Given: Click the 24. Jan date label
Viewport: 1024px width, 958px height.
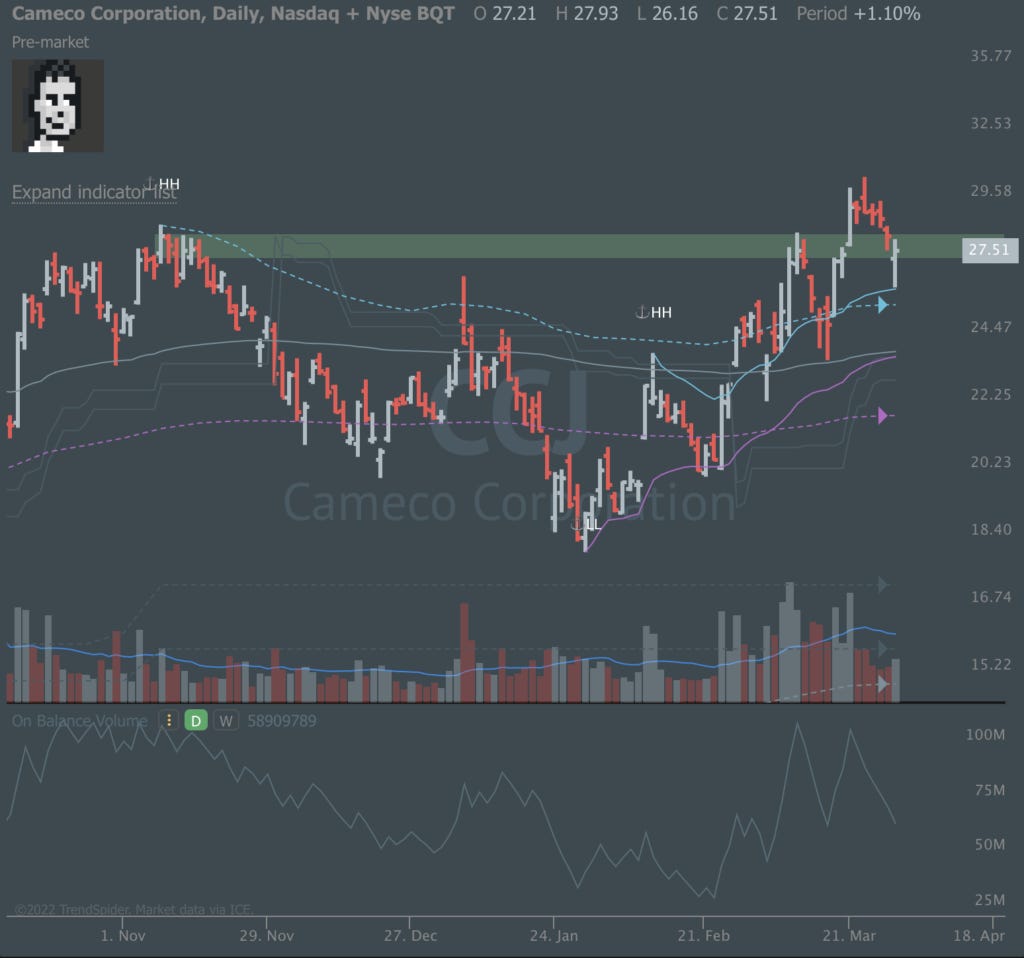Looking at the screenshot, I should pyautogui.click(x=554, y=935).
